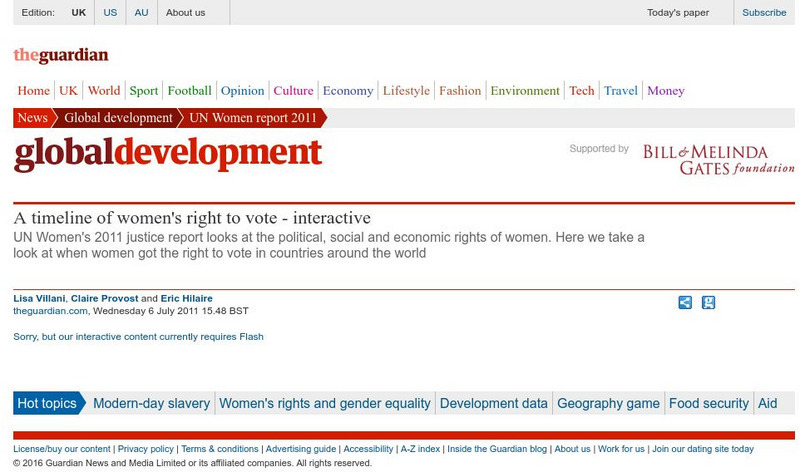Open About us footer link

(572, 449)
